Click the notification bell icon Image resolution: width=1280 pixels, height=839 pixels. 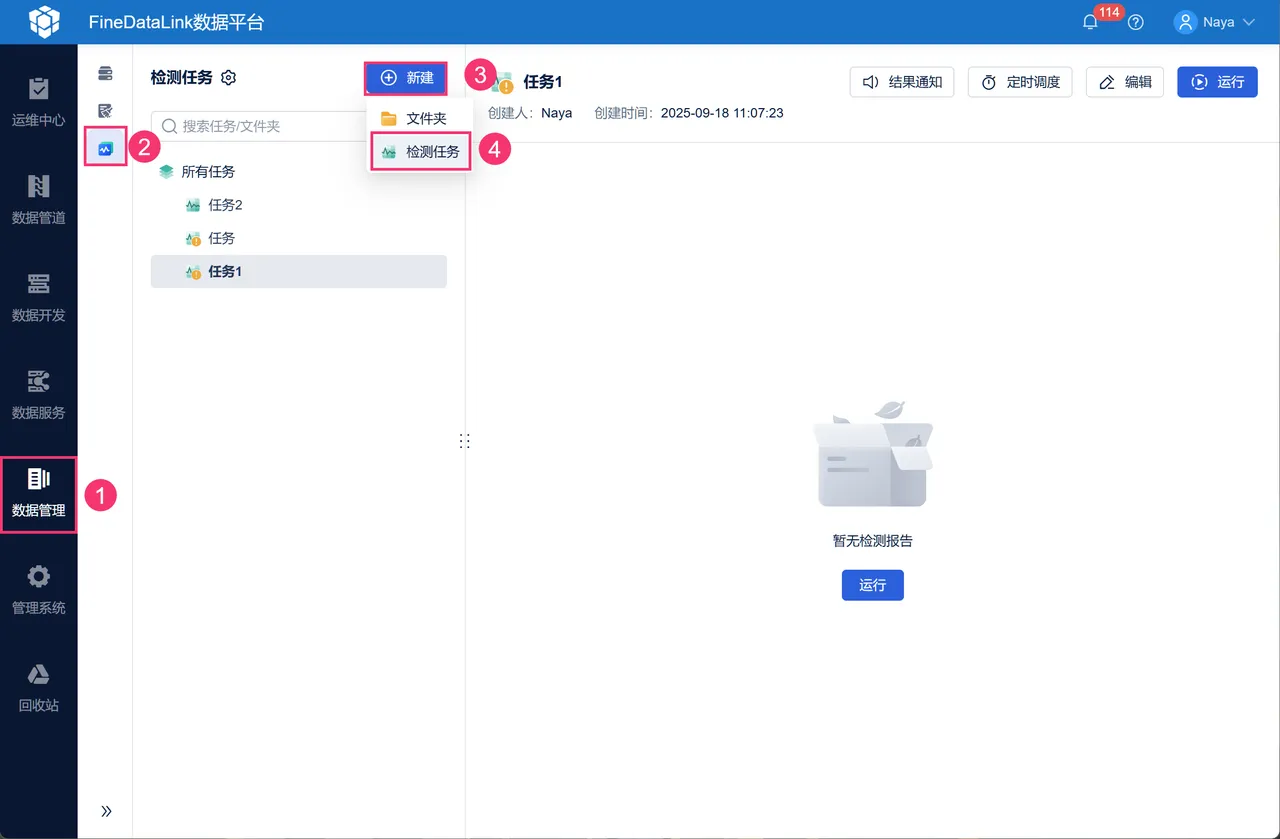click(1091, 22)
